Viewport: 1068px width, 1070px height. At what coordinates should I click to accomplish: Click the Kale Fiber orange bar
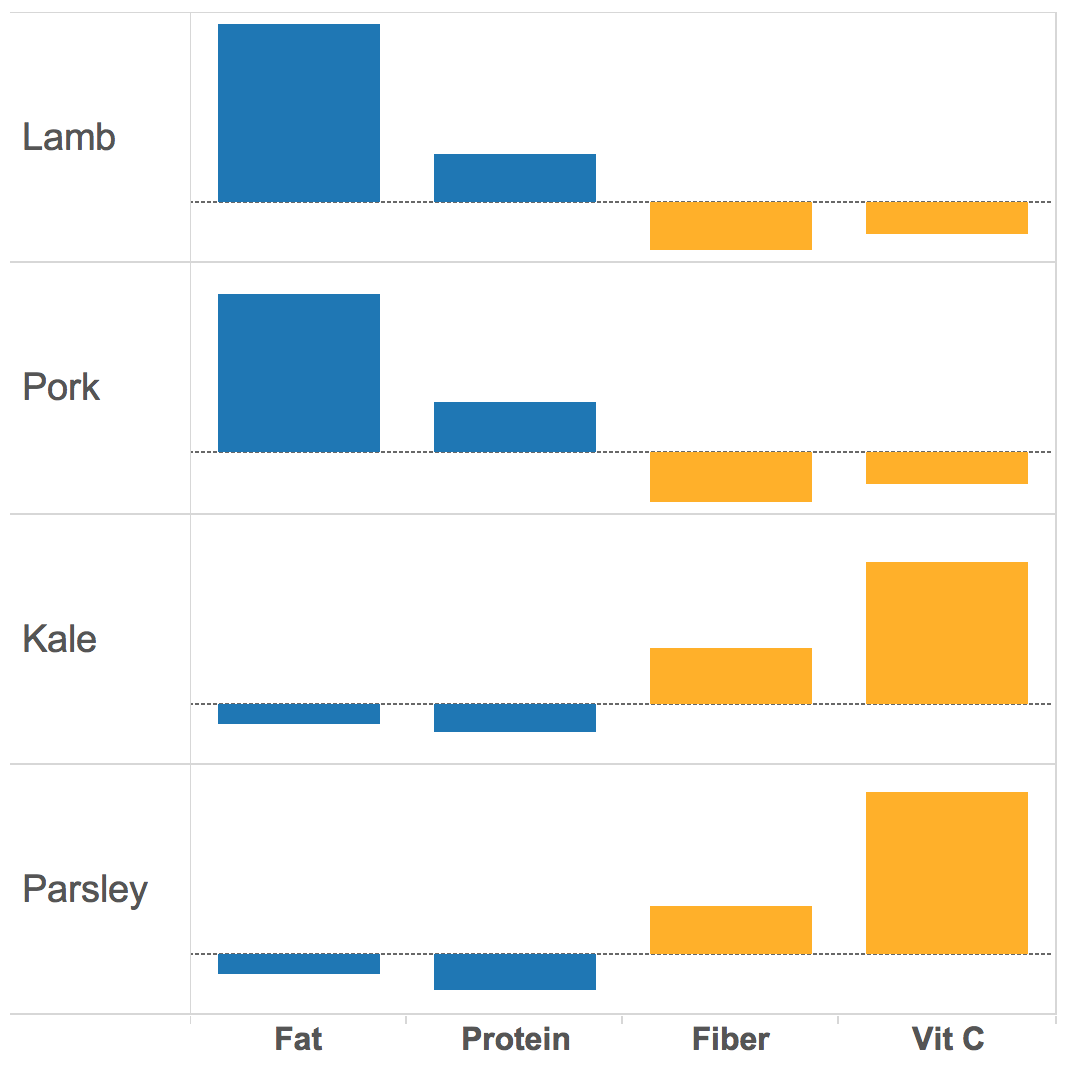click(x=730, y=676)
